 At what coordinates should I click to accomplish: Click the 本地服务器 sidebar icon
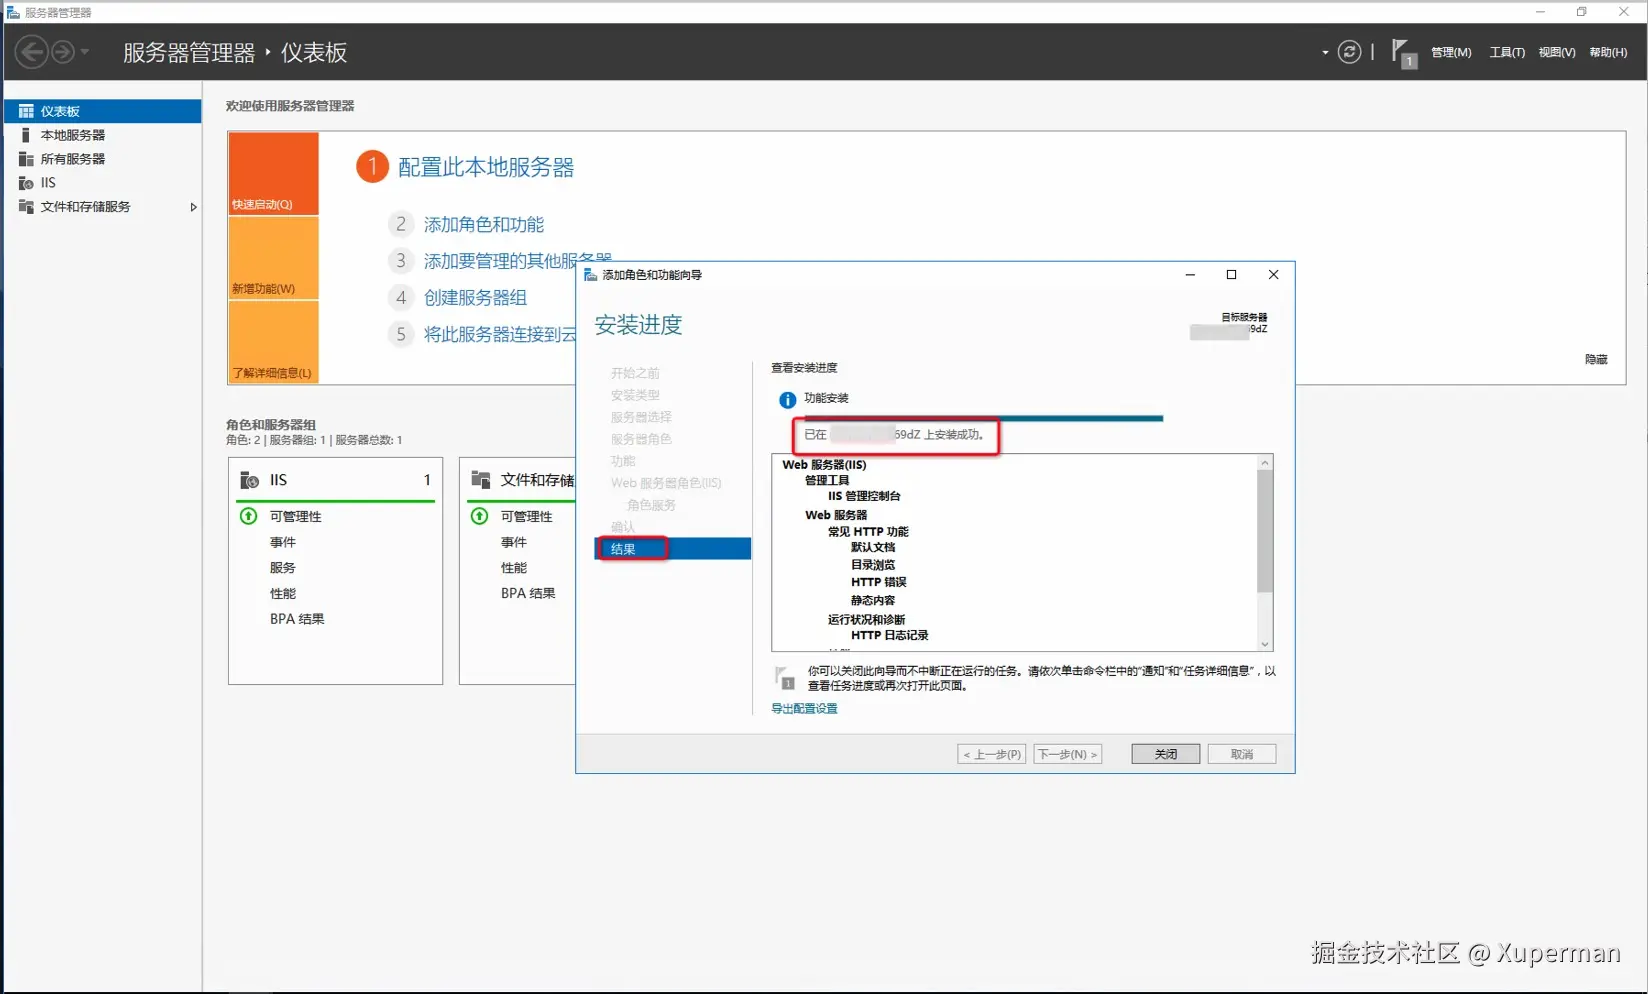tap(26, 135)
